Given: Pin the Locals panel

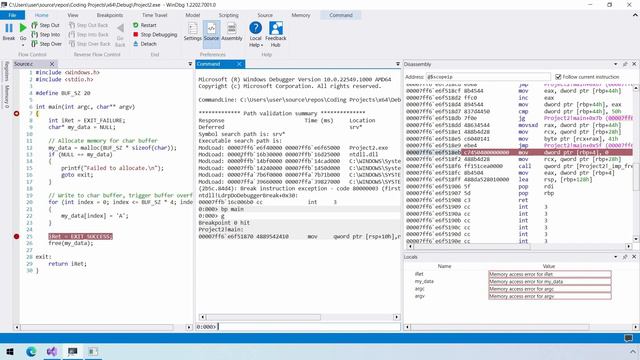Looking at the screenshot, I should click(x=625, y=257).
